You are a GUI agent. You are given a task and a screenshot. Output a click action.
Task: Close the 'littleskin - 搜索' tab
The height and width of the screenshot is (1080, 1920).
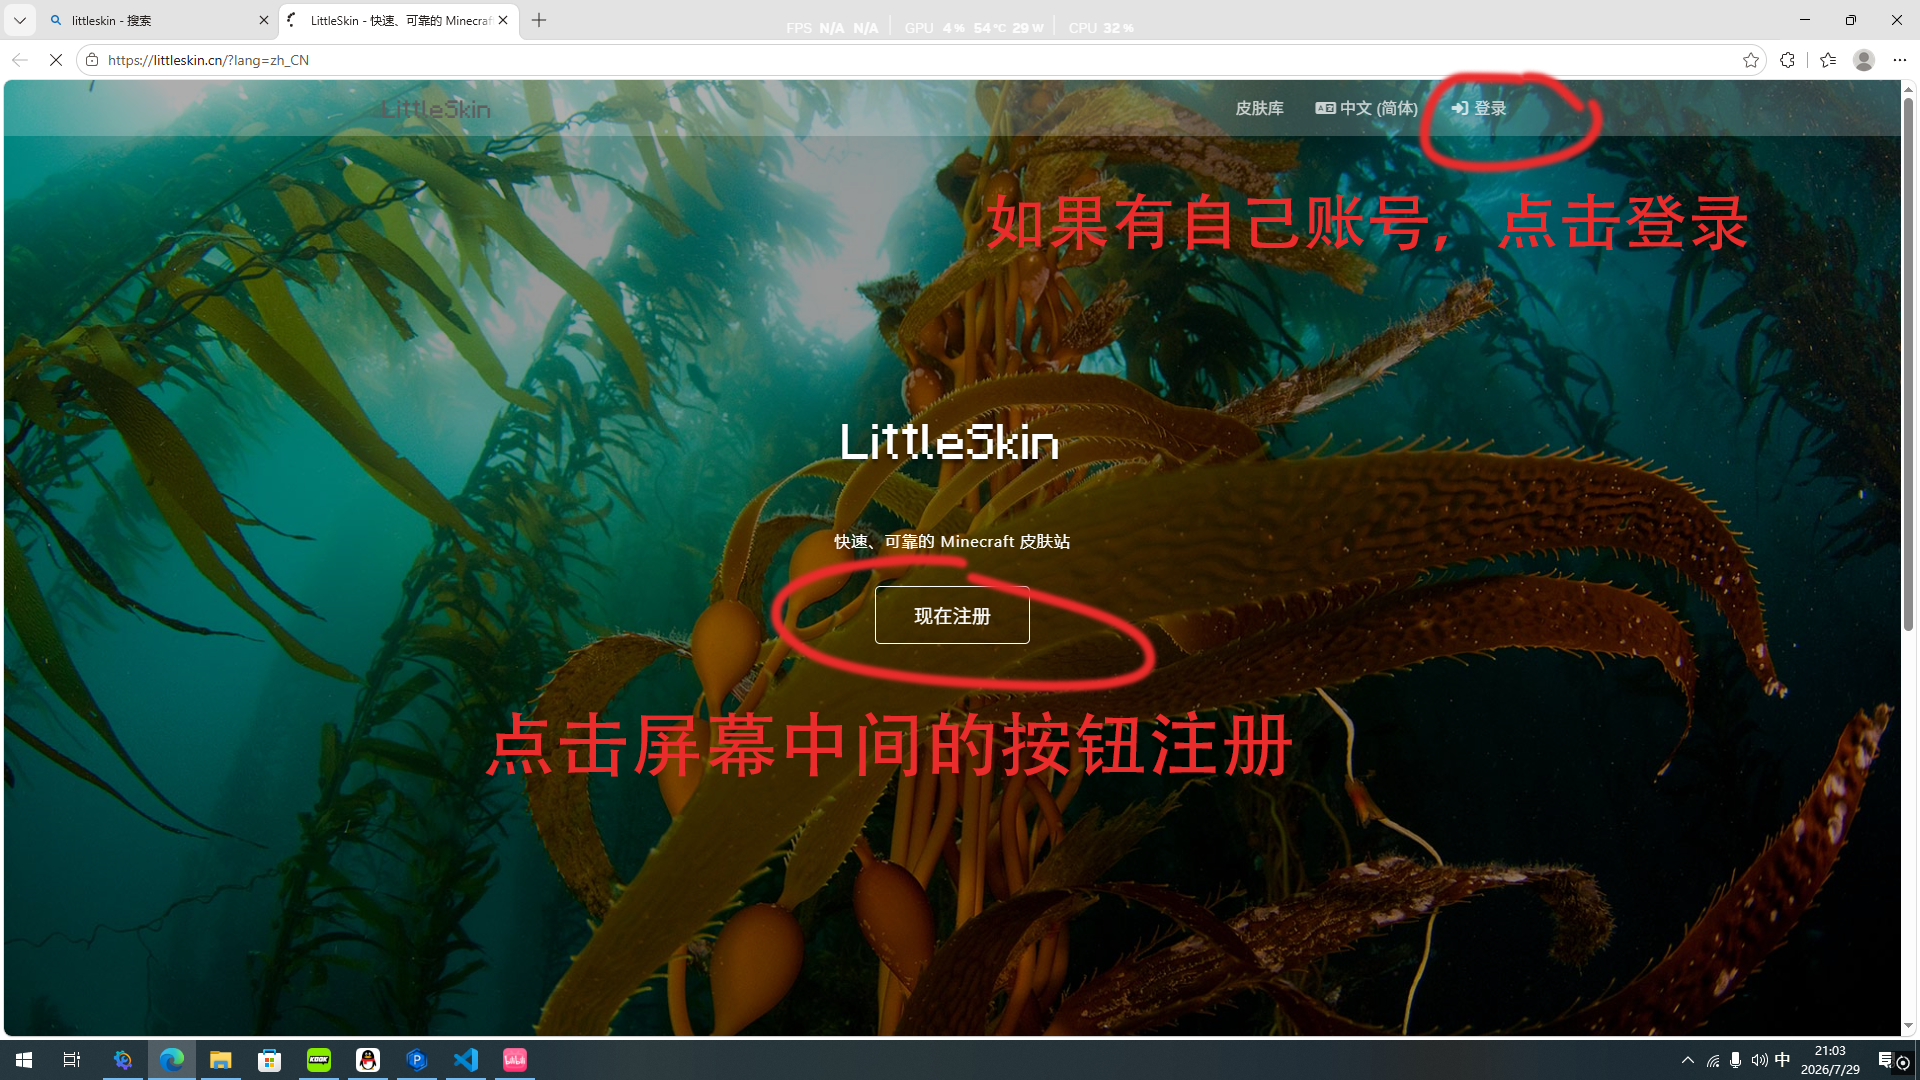click(x=264, y=20)
